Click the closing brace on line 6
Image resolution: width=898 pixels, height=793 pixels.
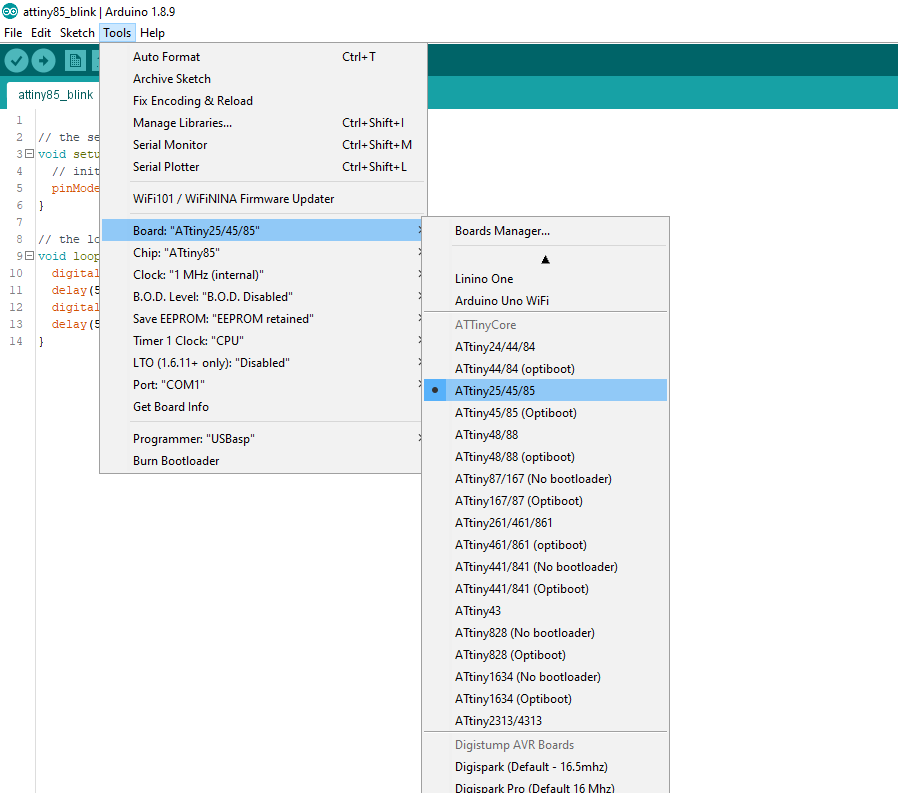pos(41,205)
